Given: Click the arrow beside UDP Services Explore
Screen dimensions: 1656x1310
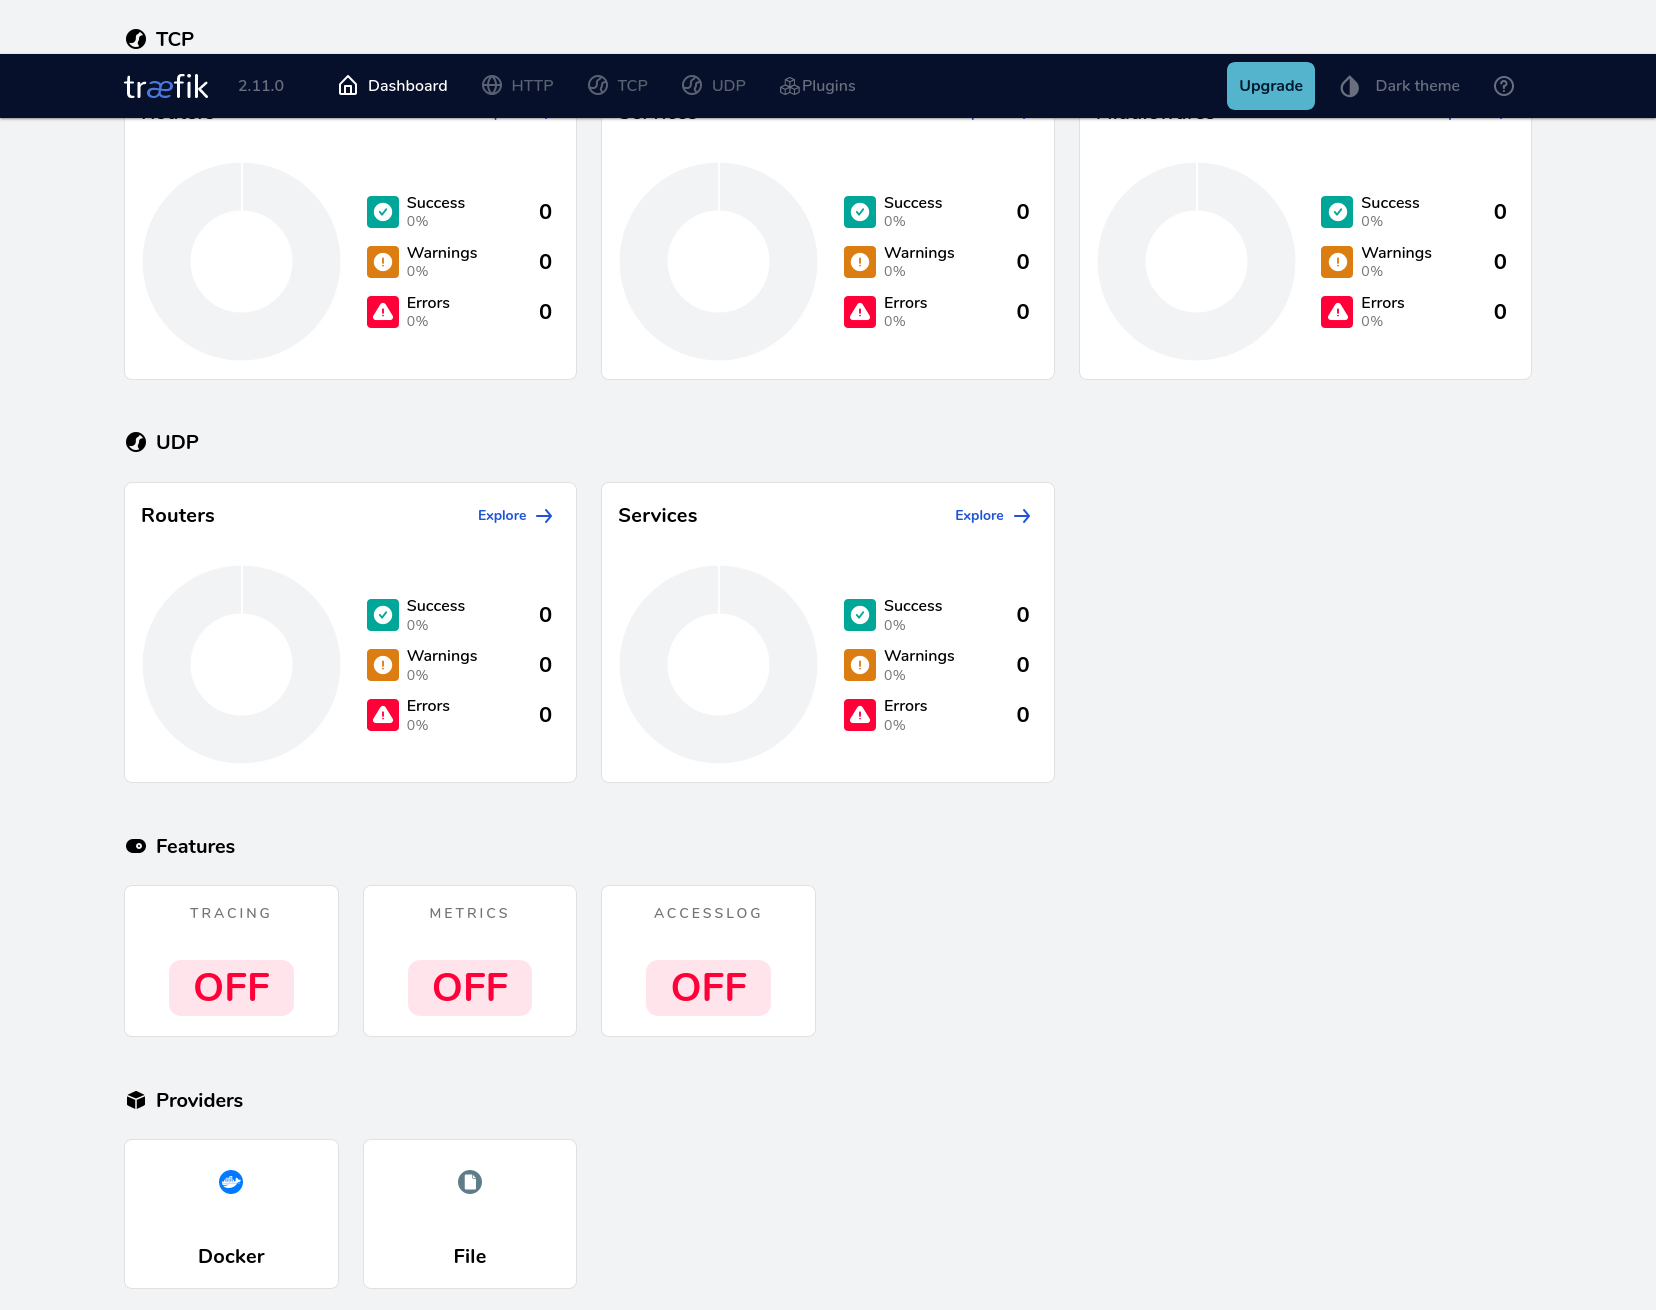Looking at the screenshot, I should point(1022,516).
